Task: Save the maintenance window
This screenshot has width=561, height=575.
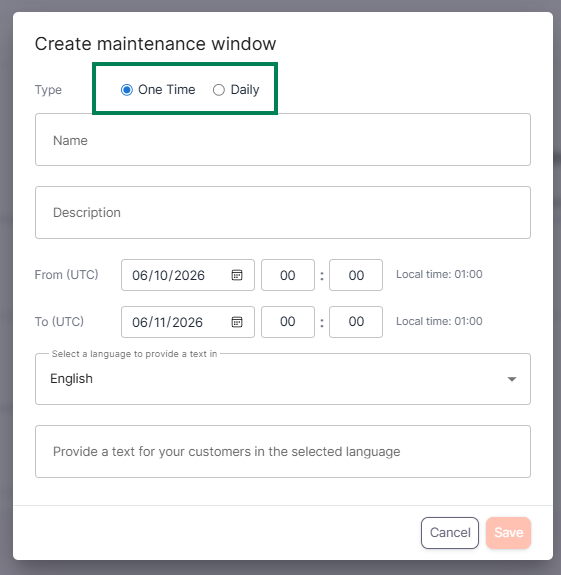Action: point(509,533)
